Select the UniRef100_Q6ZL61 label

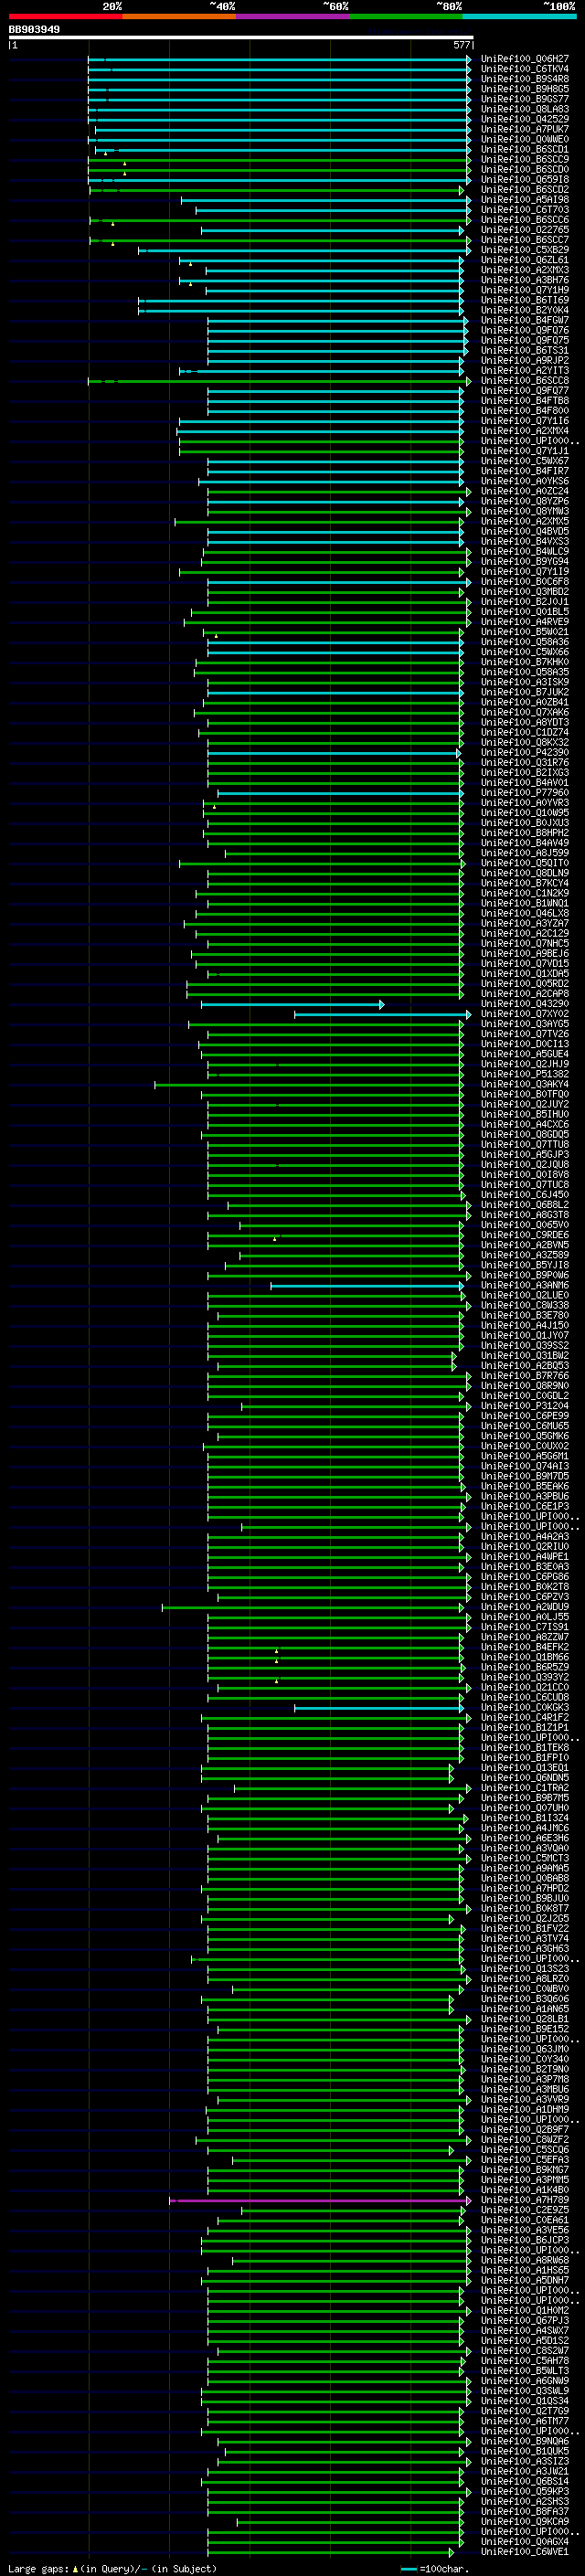(525, 260)
